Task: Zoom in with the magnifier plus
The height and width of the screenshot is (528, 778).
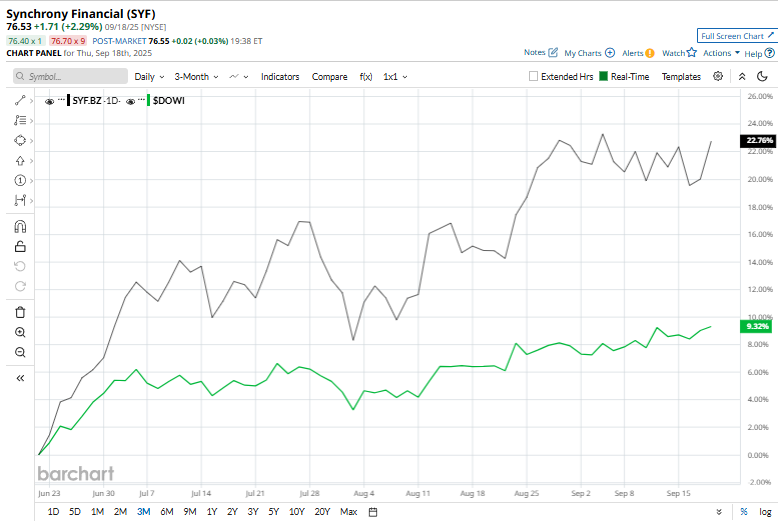Action: point(20,332)
